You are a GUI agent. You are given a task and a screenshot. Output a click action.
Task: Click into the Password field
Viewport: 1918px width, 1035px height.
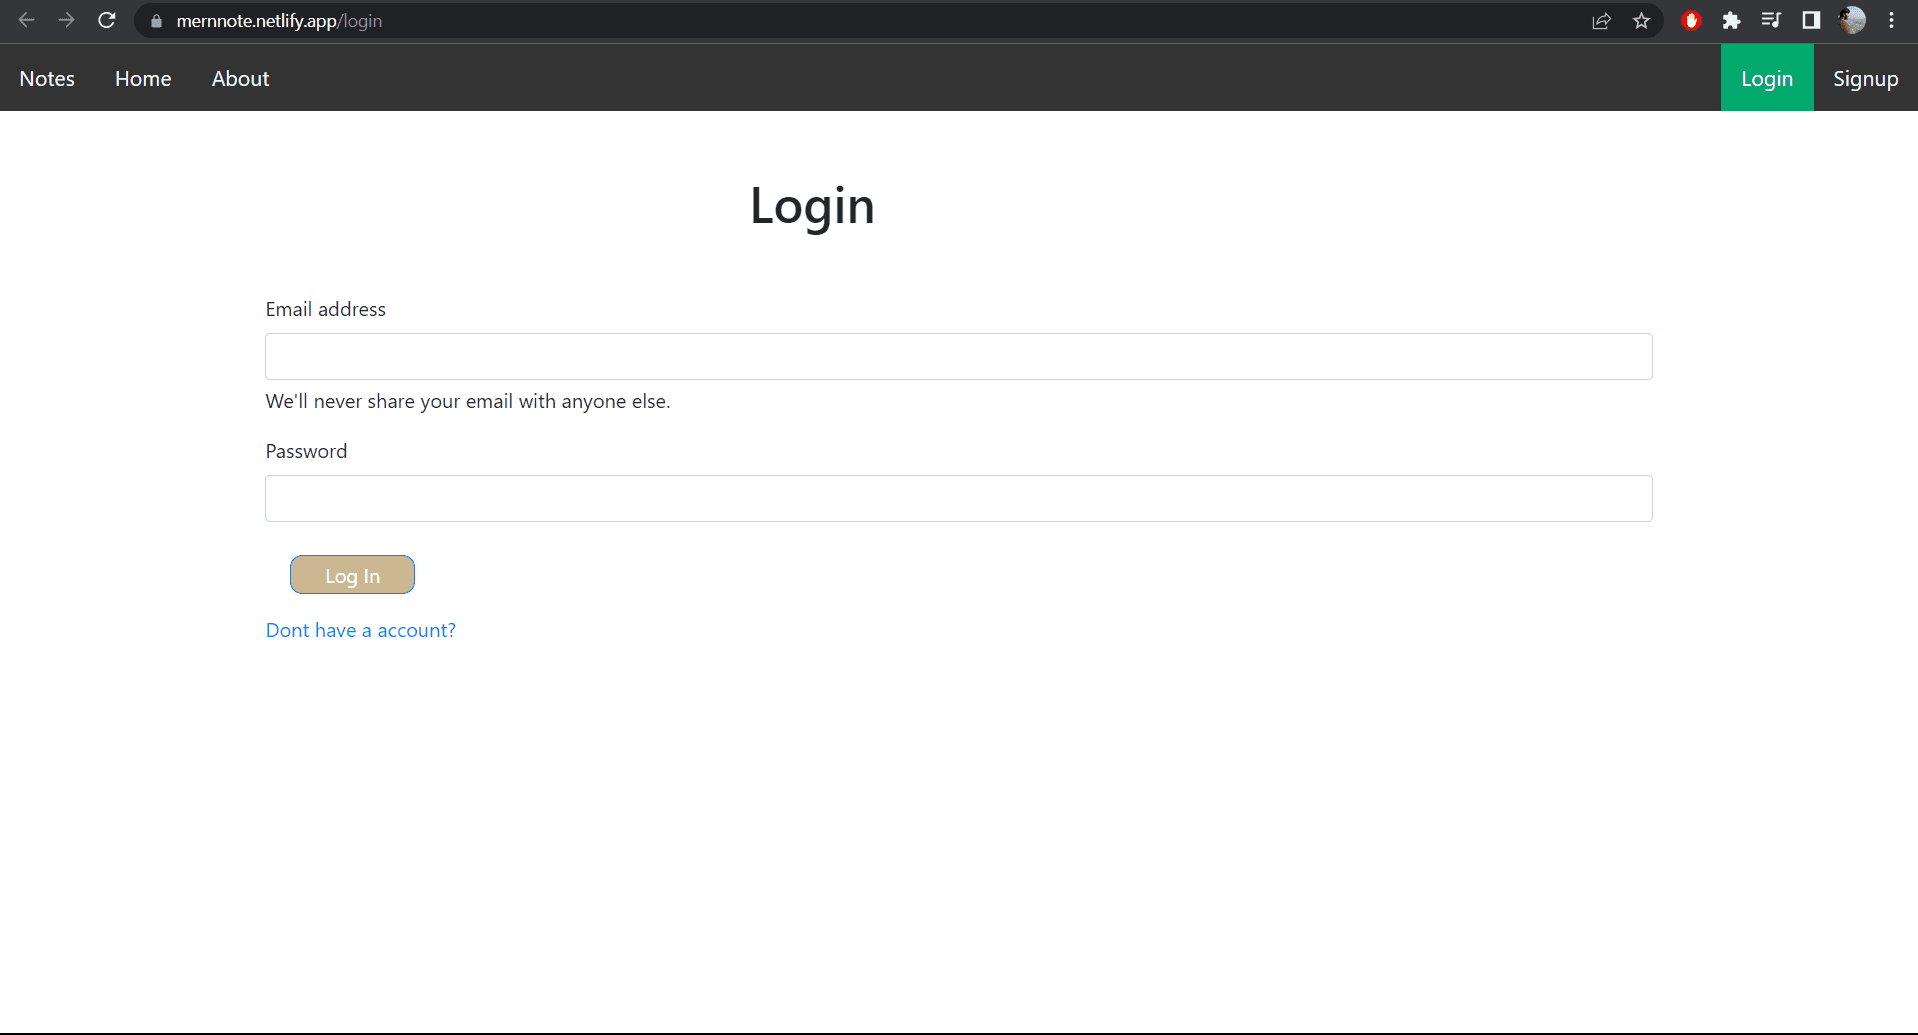coord(958,499)
